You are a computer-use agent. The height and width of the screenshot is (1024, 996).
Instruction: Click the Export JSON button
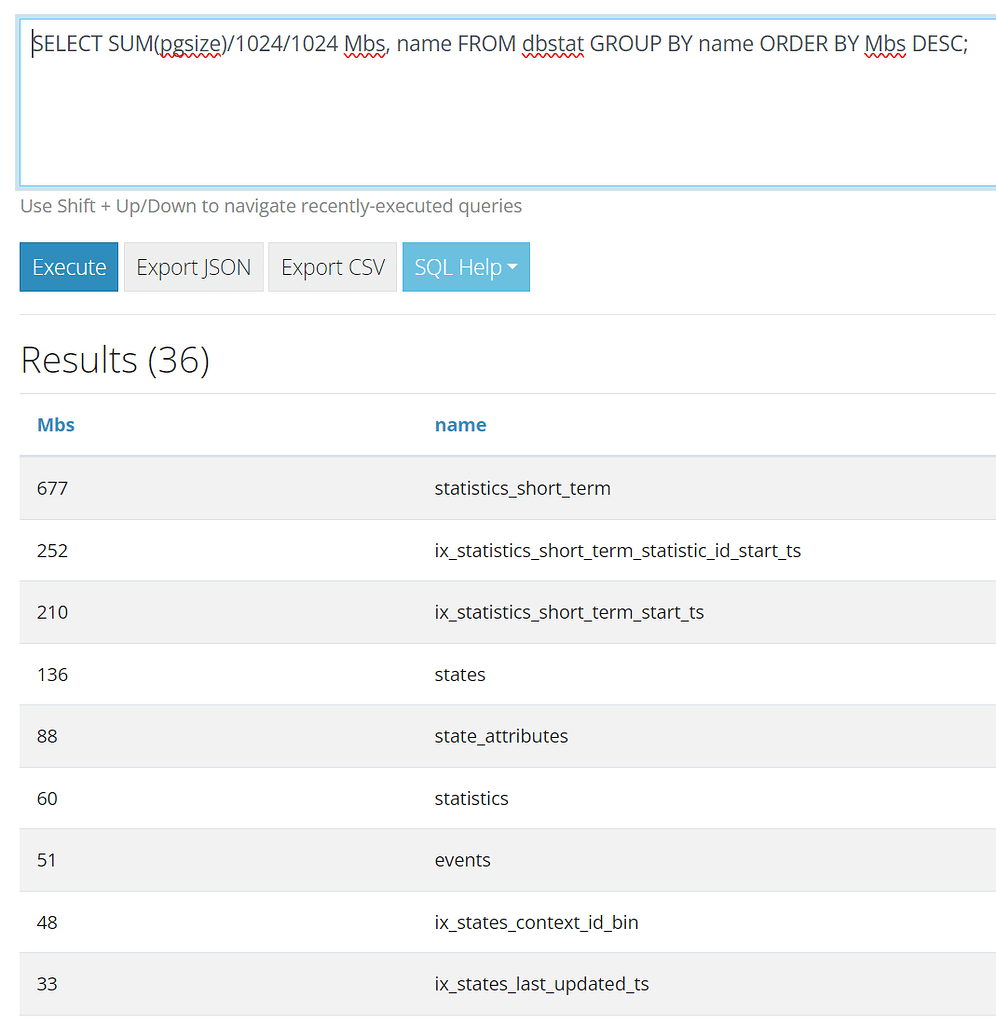pos(193,267)
